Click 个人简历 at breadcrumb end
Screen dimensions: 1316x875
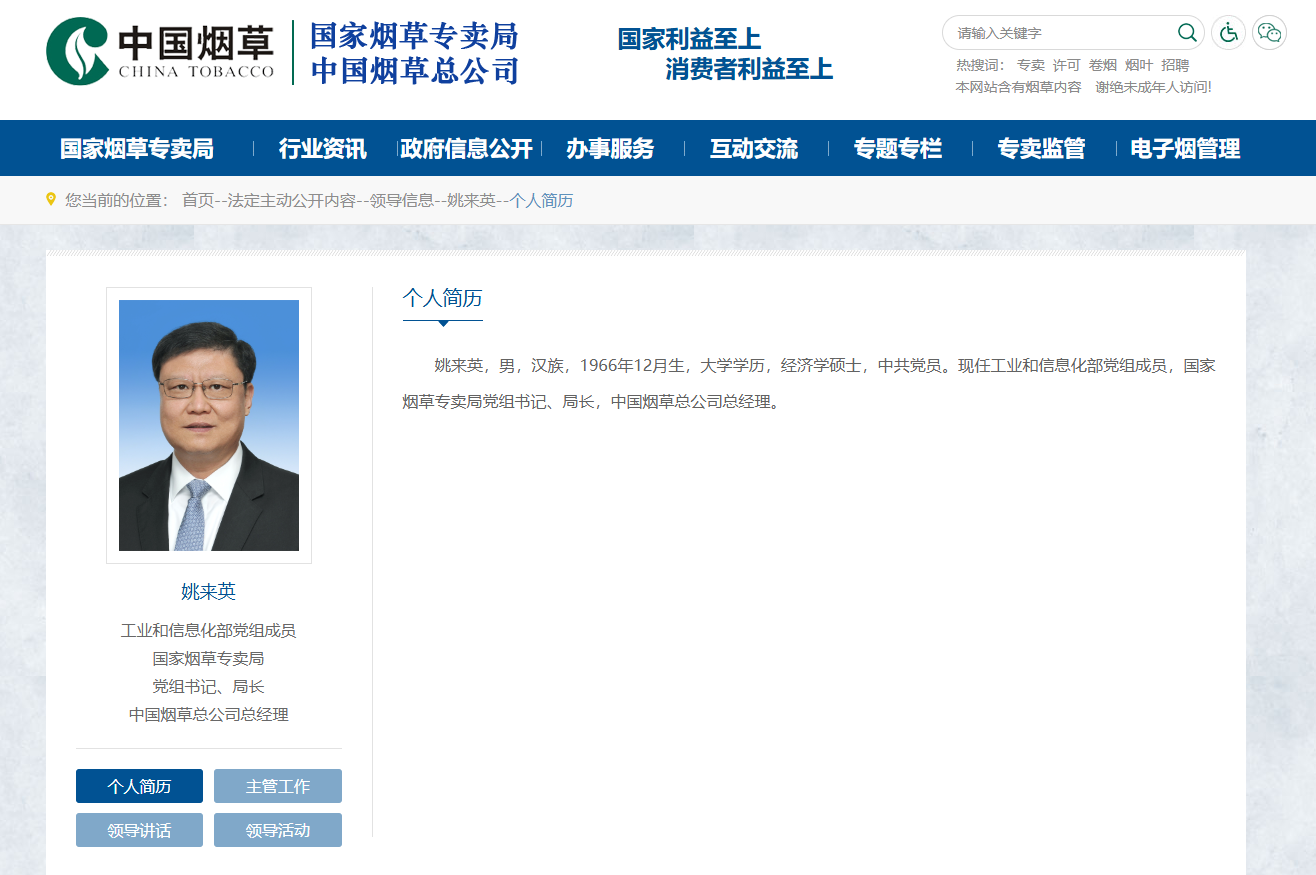[541, 200]
